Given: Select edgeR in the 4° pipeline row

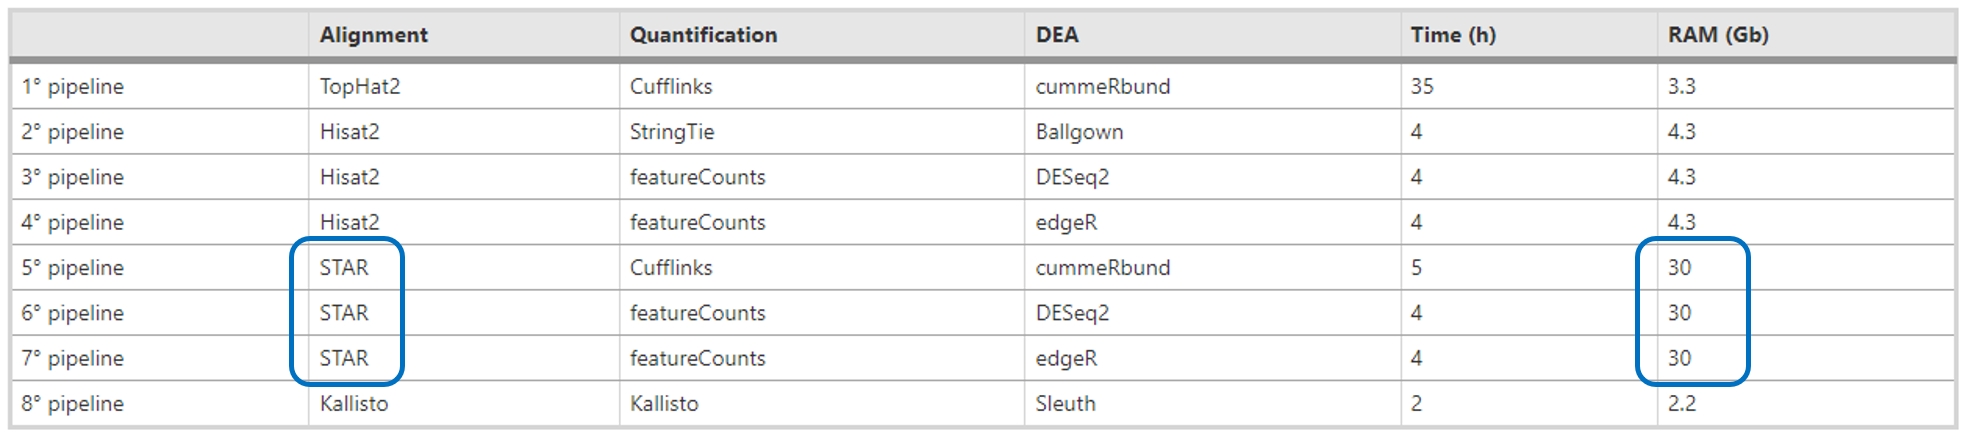Looking at the screenshot, I should click(x=1066, y=223).
